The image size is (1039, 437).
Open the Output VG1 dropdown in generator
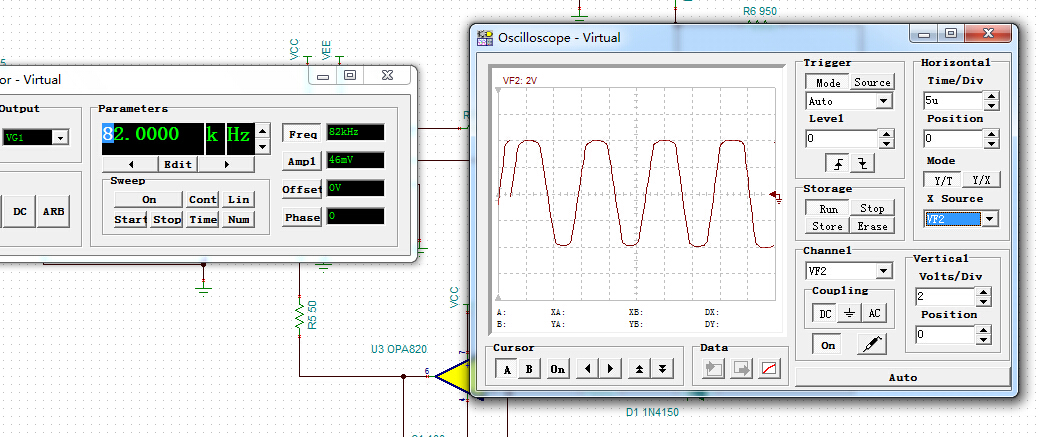click(60, 137)
